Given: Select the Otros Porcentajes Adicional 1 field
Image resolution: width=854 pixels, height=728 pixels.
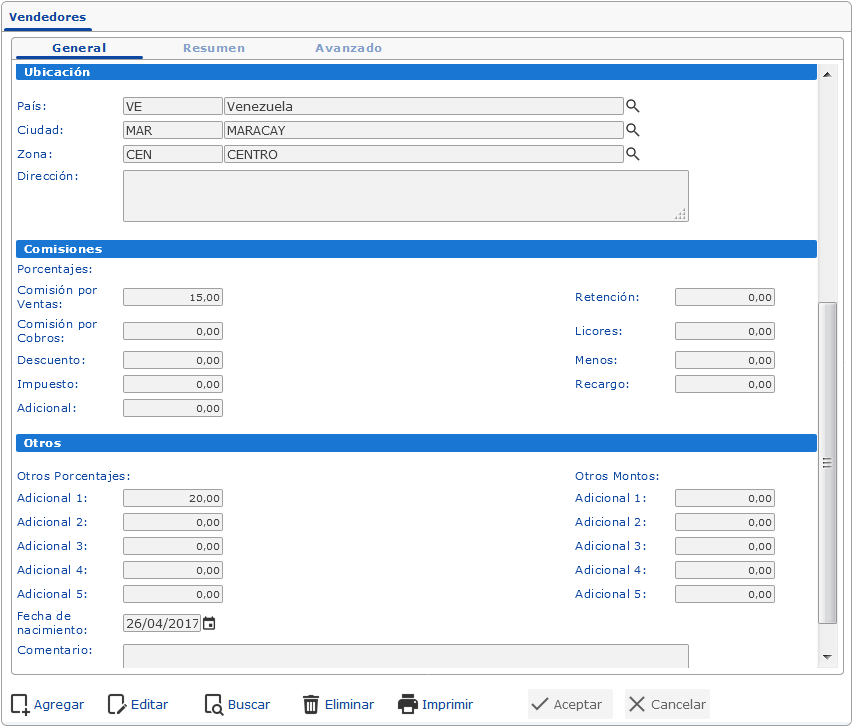Looking at the screenshot, I should click(173, 498).
